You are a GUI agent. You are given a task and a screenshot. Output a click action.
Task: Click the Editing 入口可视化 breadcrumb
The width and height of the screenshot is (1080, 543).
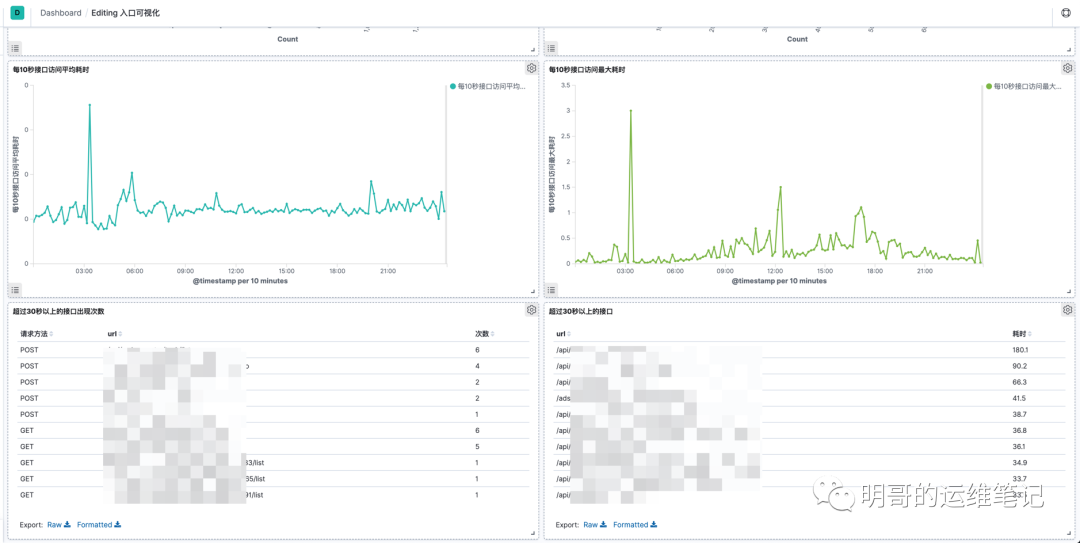tap(126, 13)
